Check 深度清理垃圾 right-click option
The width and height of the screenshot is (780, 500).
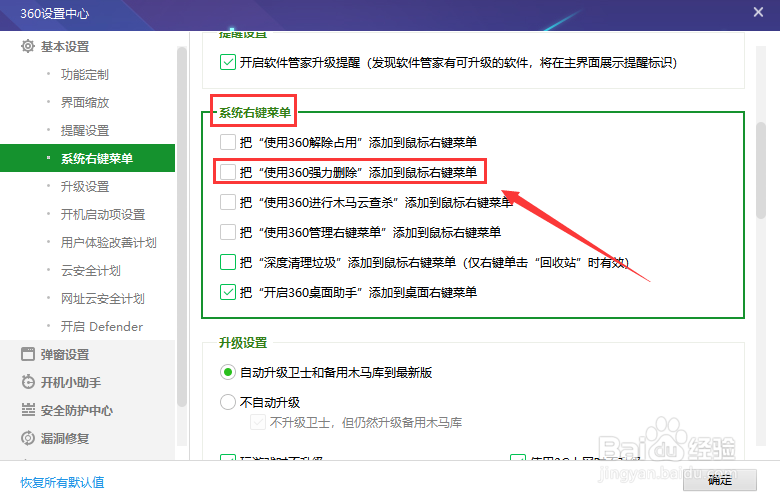(228, 262)
